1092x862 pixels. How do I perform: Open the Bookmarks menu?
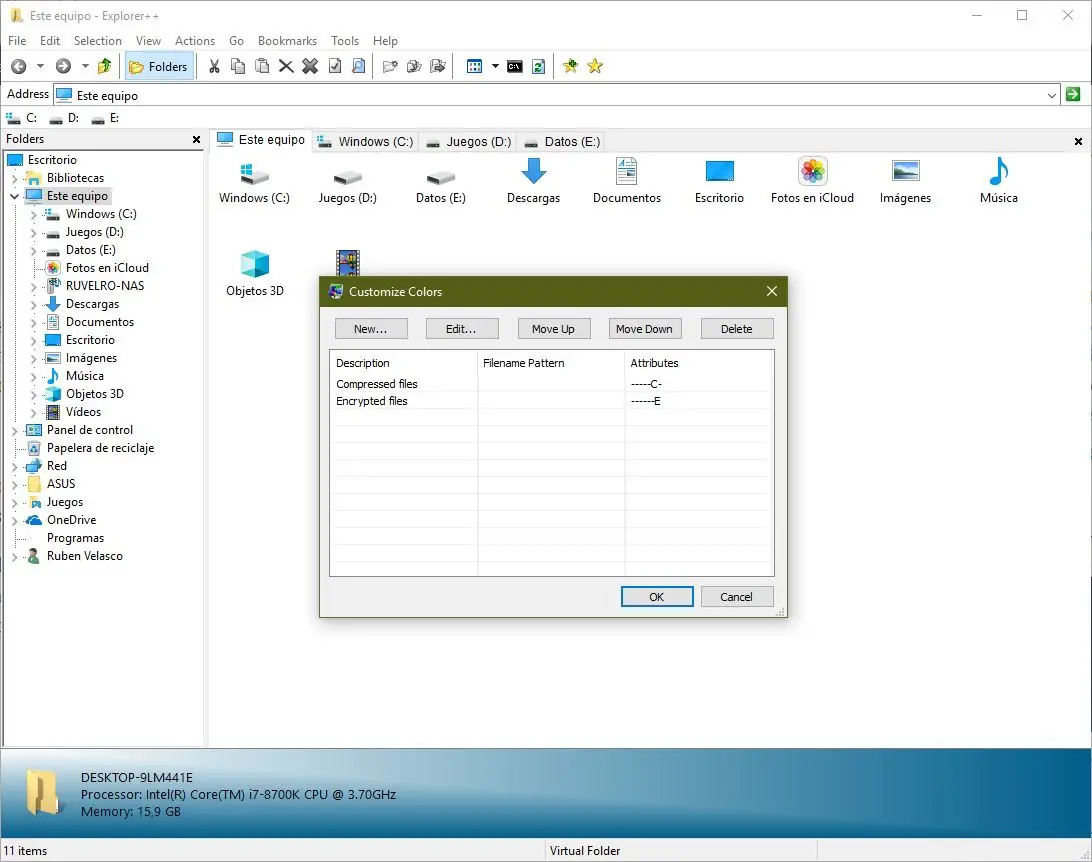click(x=287, y=40)
